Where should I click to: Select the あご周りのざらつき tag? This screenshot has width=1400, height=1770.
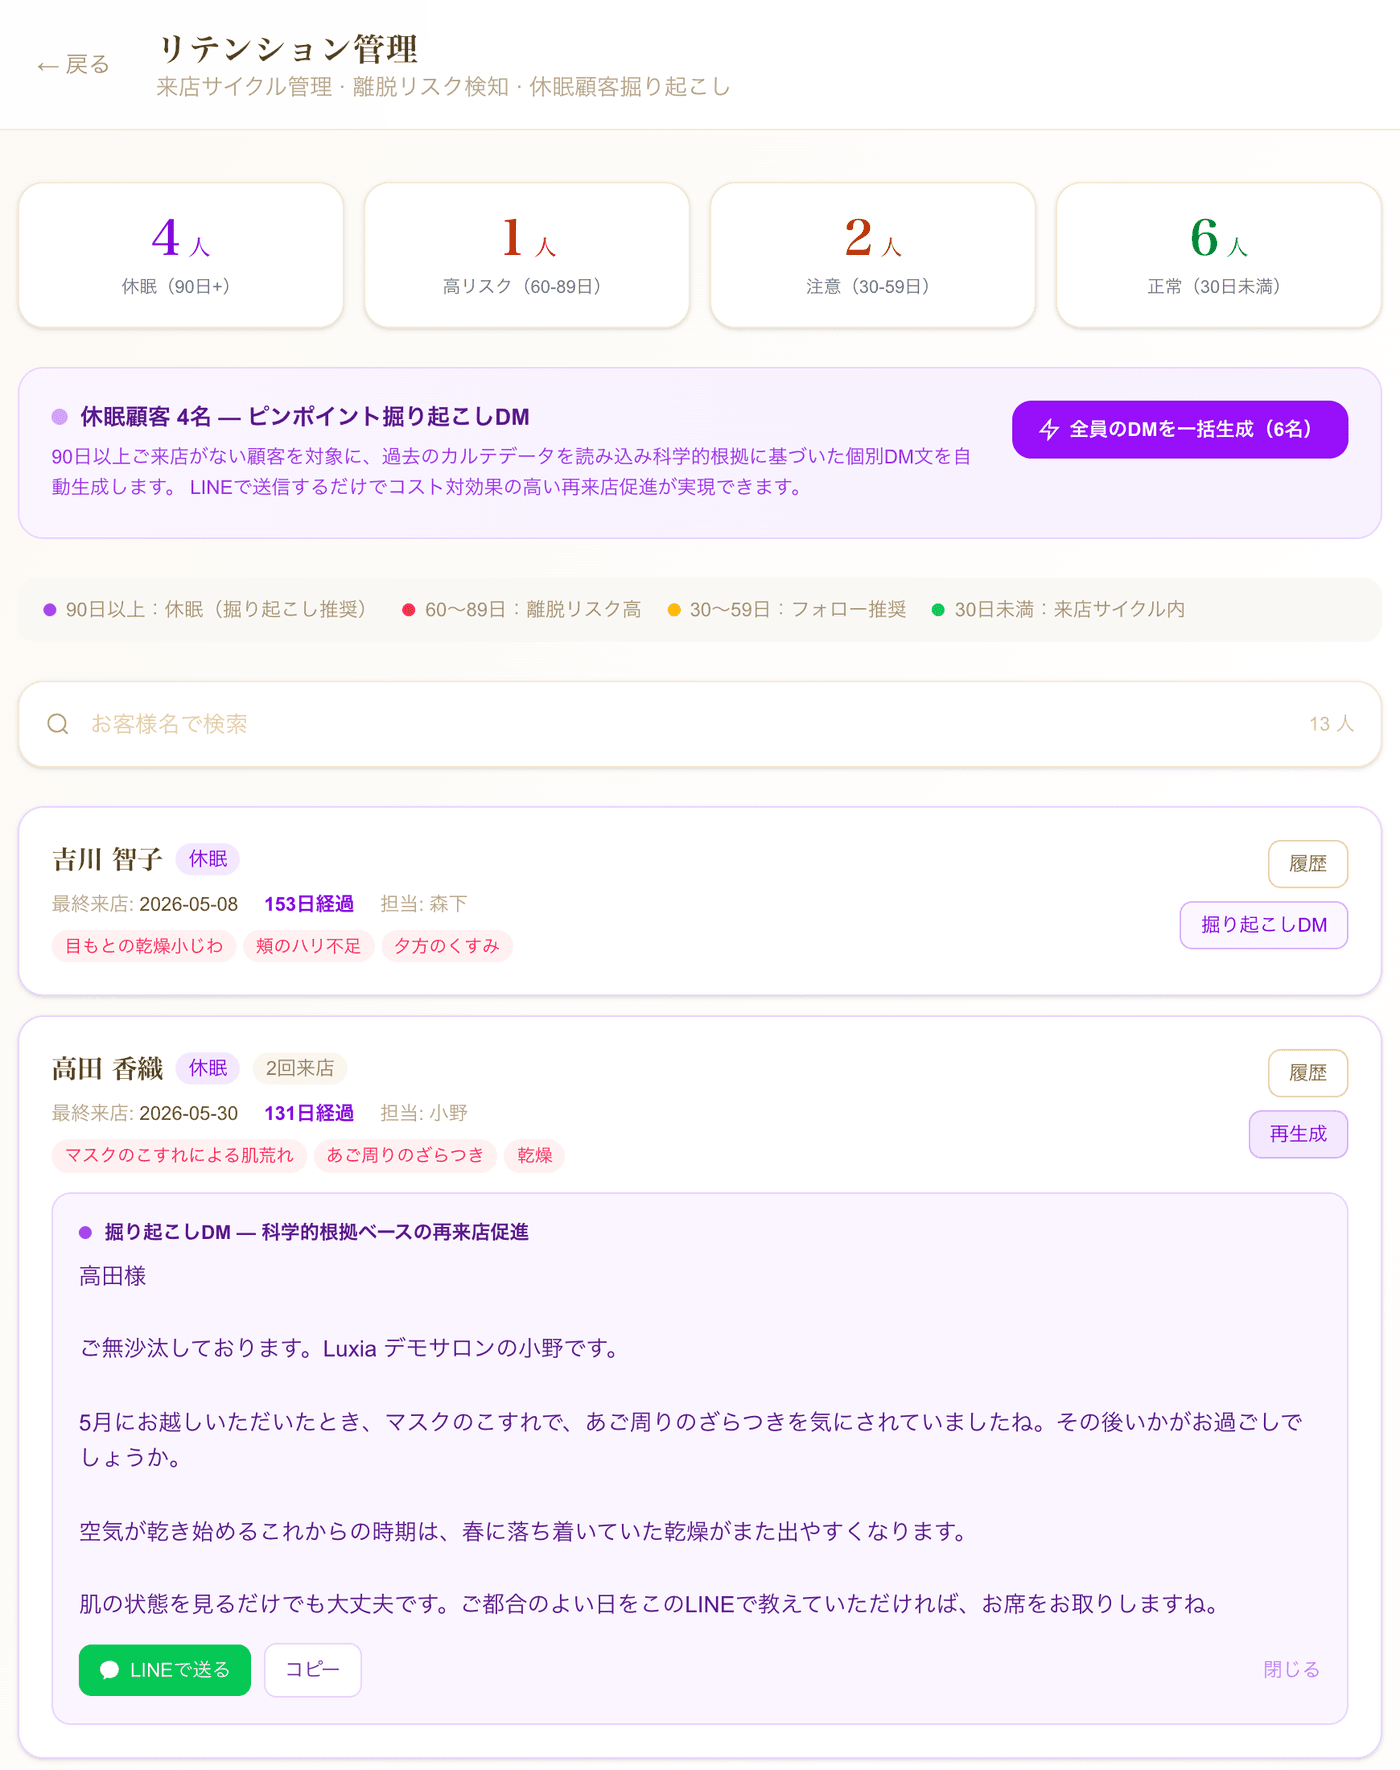(405, 1155)
